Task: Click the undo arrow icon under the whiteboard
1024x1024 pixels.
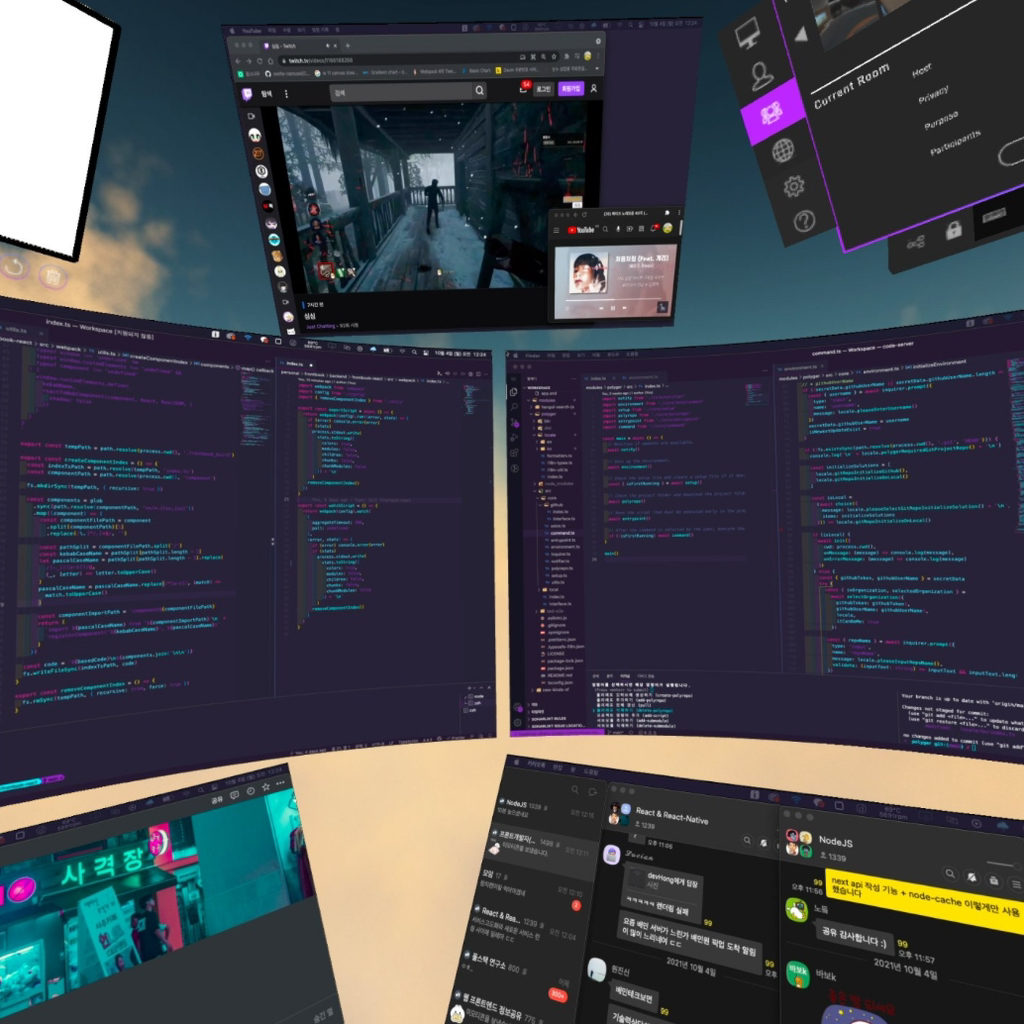Action: click(x=15, y=267)
